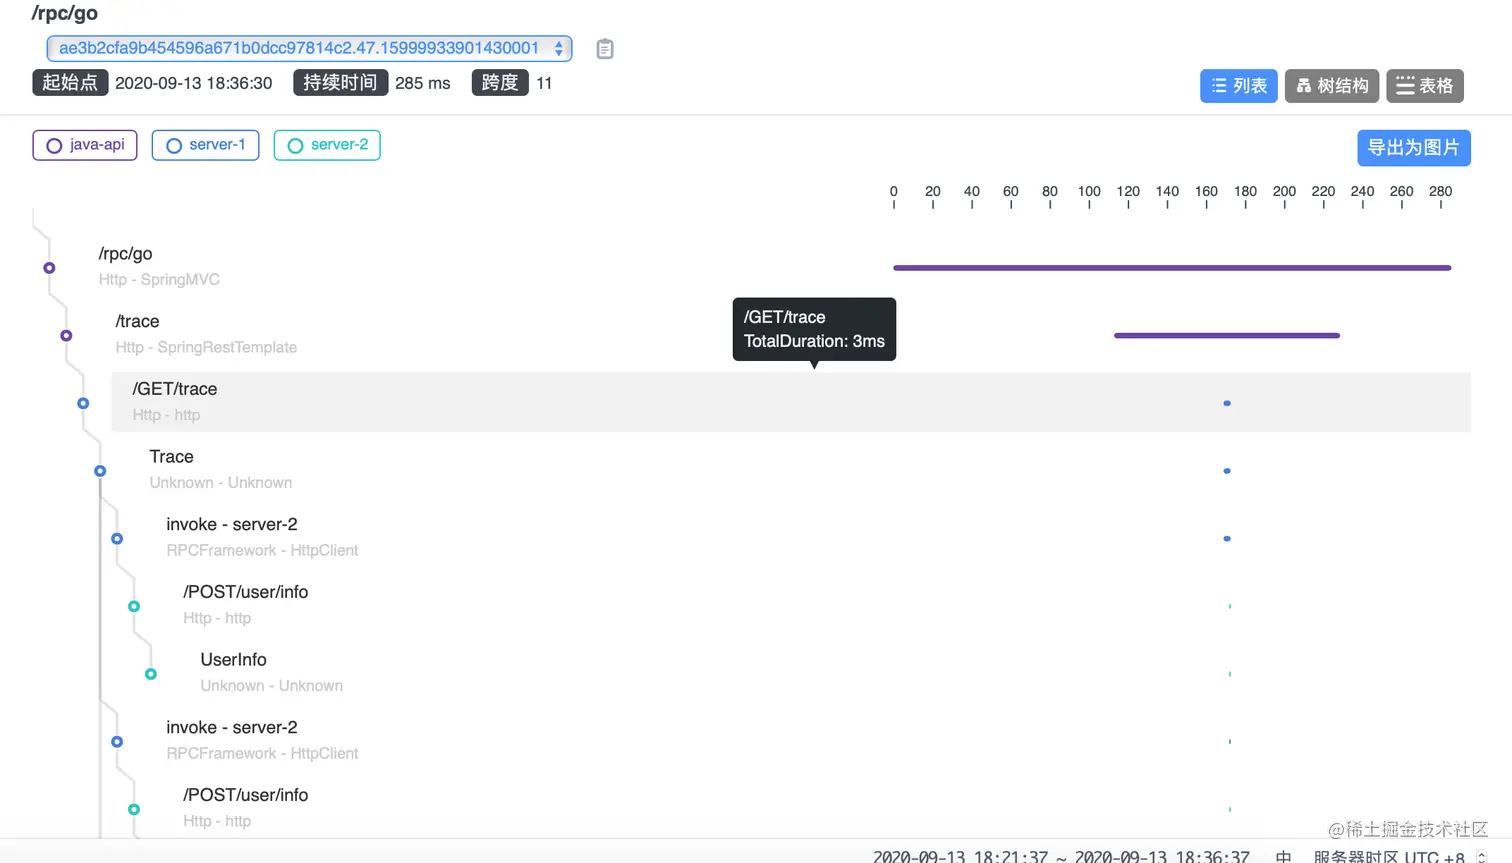Click the 285 ms duration value

(423, 84)
